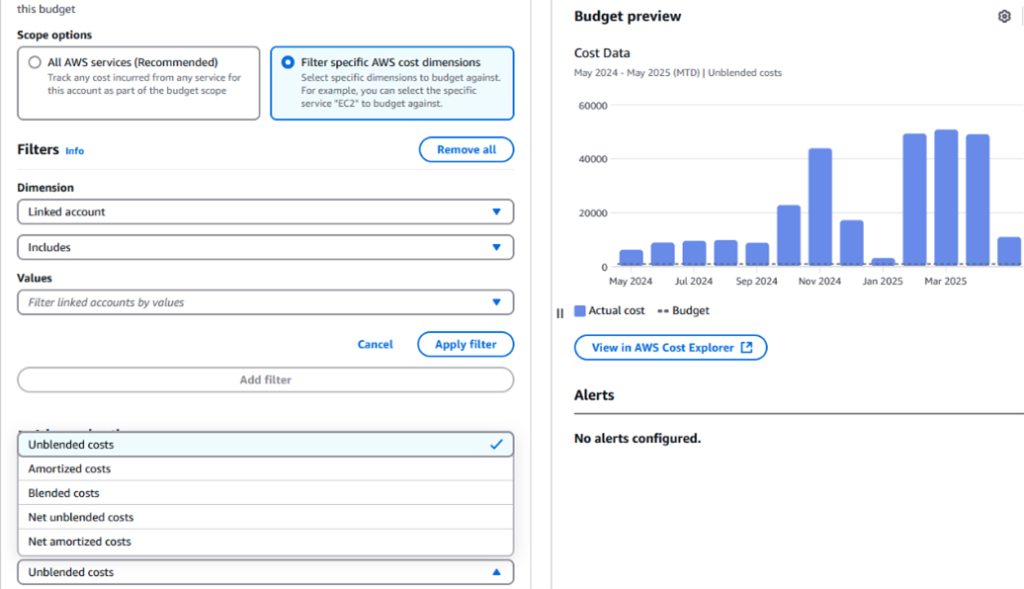Open the Budget preview settings gear

pos(1004,16)
